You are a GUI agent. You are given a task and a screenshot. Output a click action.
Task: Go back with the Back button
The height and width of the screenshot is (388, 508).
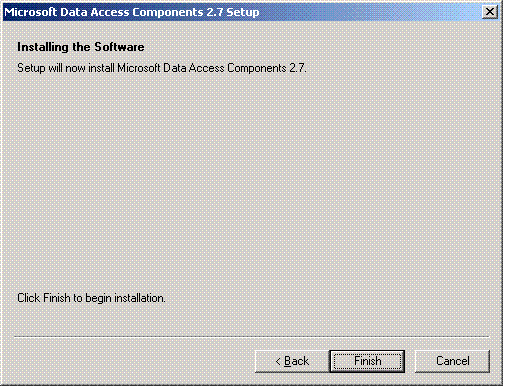(x=292, y=361)
